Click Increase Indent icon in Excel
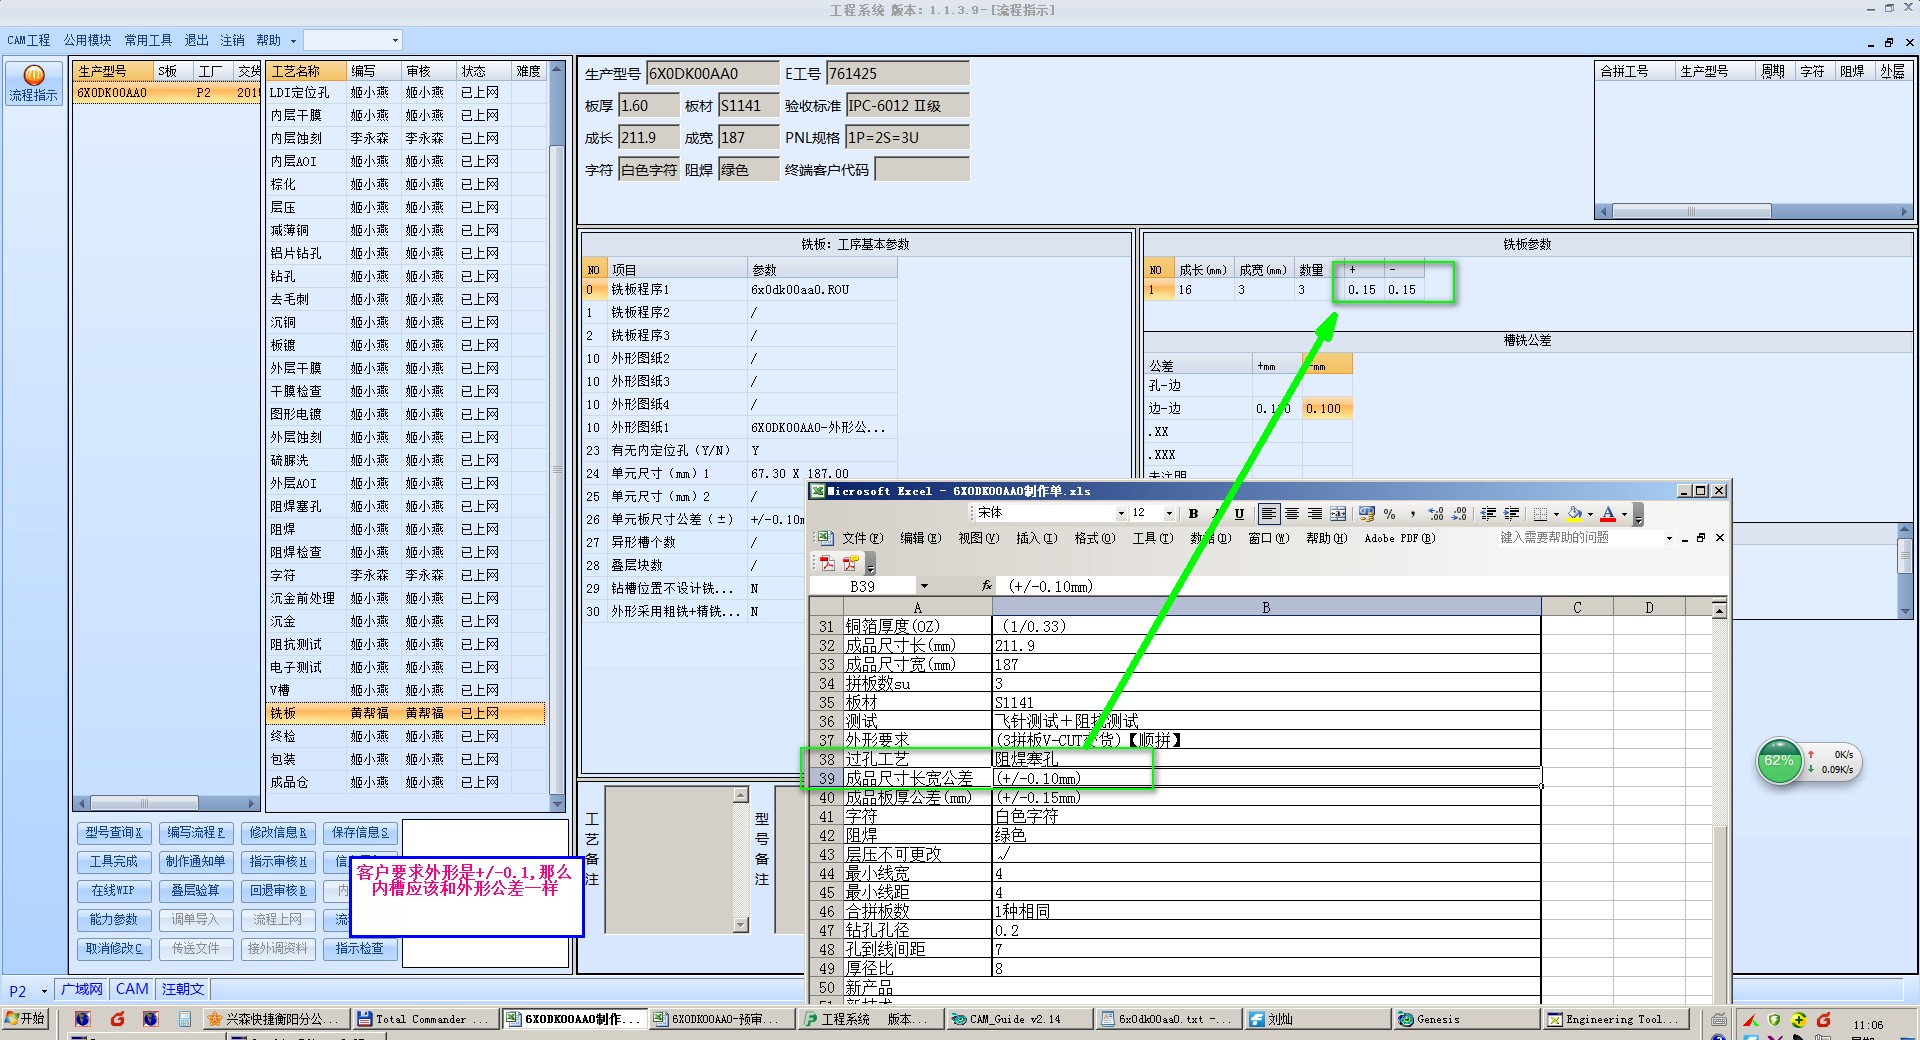The height and width of the screenshot is (1040, 1920). click(1511, 514)
